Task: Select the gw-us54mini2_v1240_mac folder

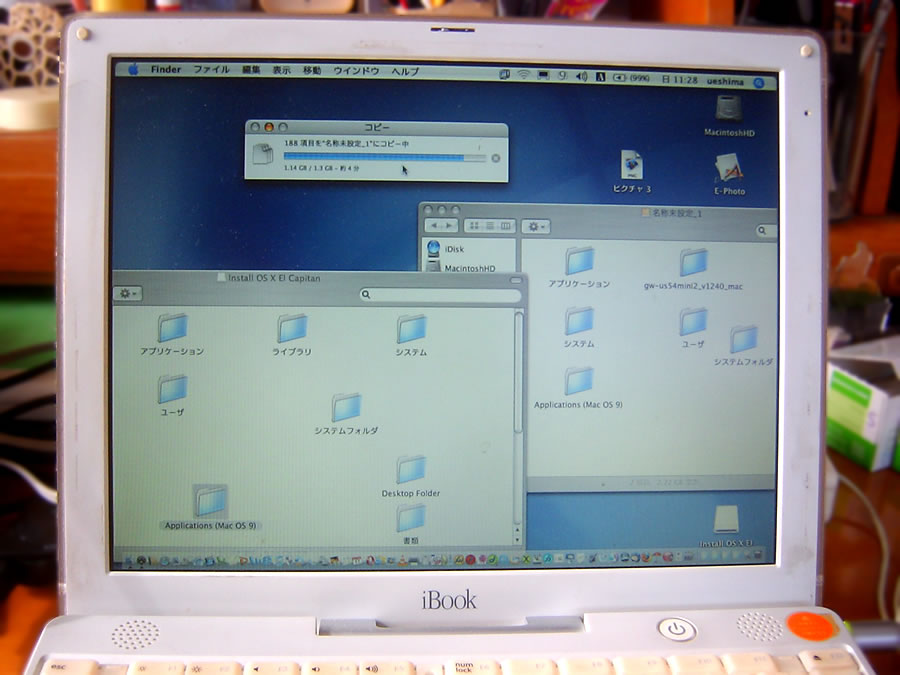Action: (693, 269)
